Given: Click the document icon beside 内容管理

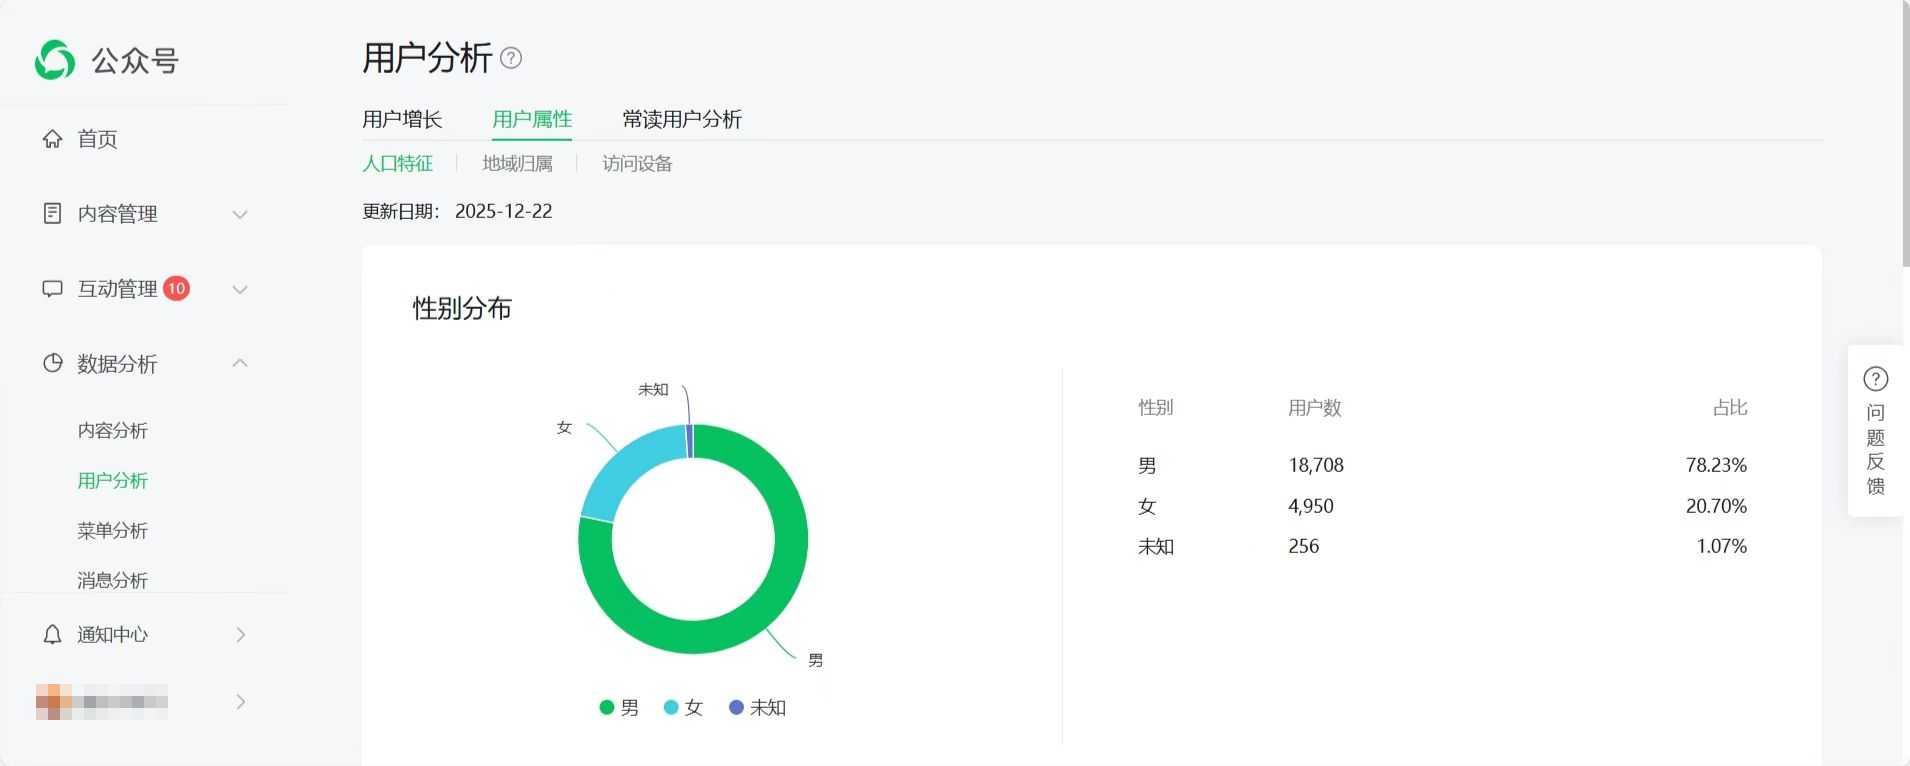Looking at the screenshot, I should click(x=52, y=213).
